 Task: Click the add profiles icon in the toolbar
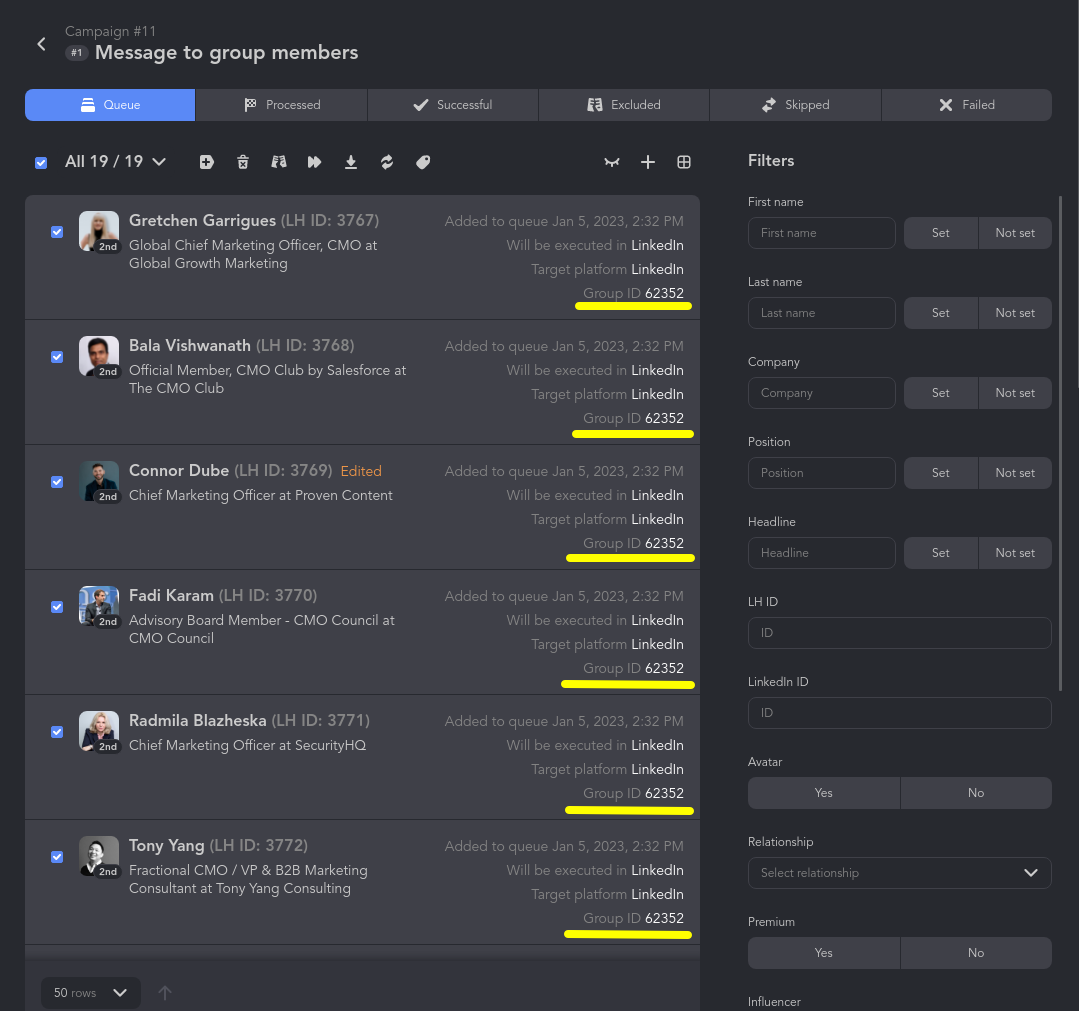click(207, 162)
